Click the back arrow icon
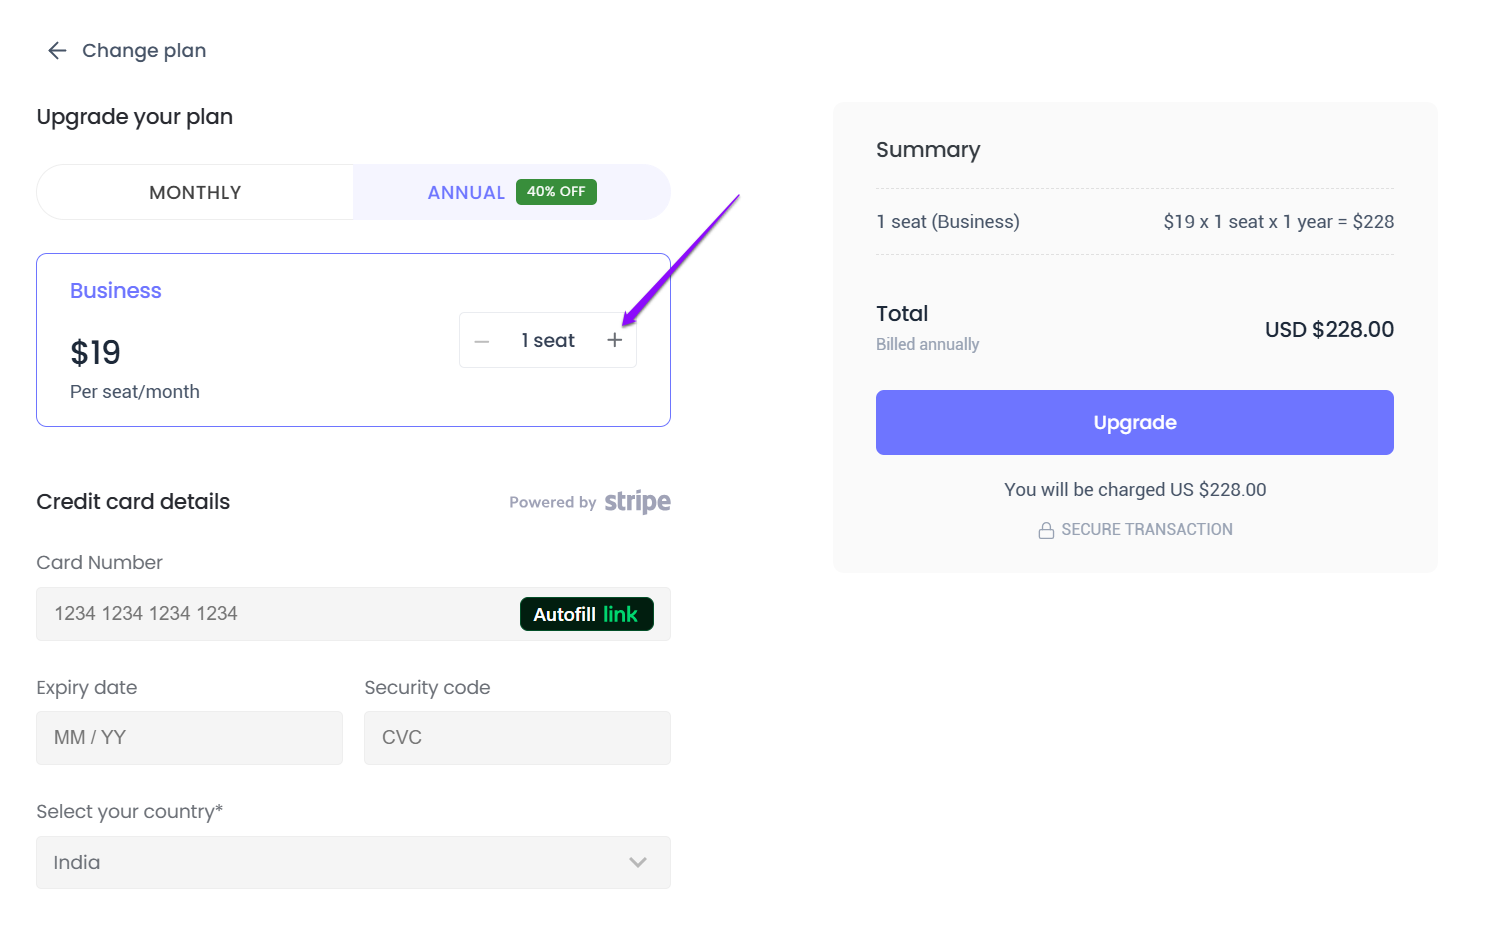 click(x=57, y=51)
